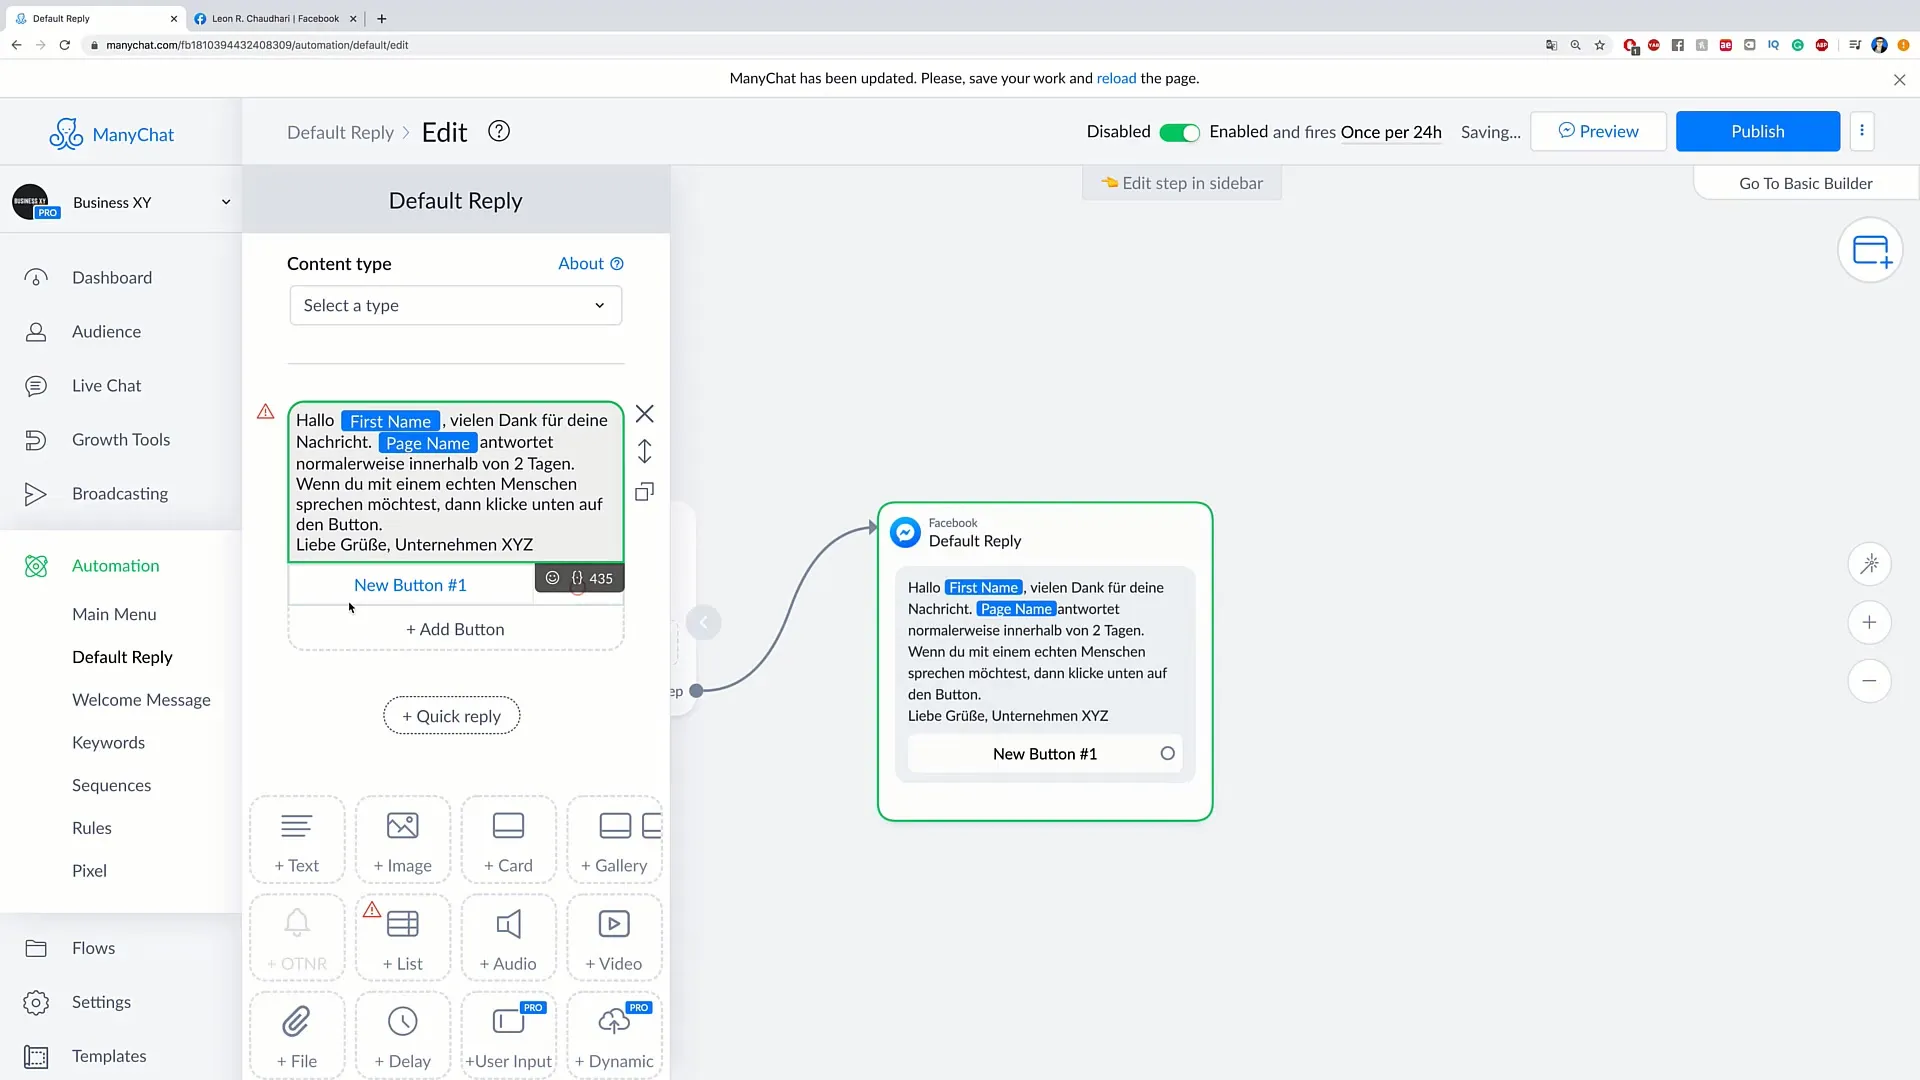This screenshot has height=1080, width=1920.
Task: Click the move/drag arrows icon on message block
Action: [x=646, y=452]
